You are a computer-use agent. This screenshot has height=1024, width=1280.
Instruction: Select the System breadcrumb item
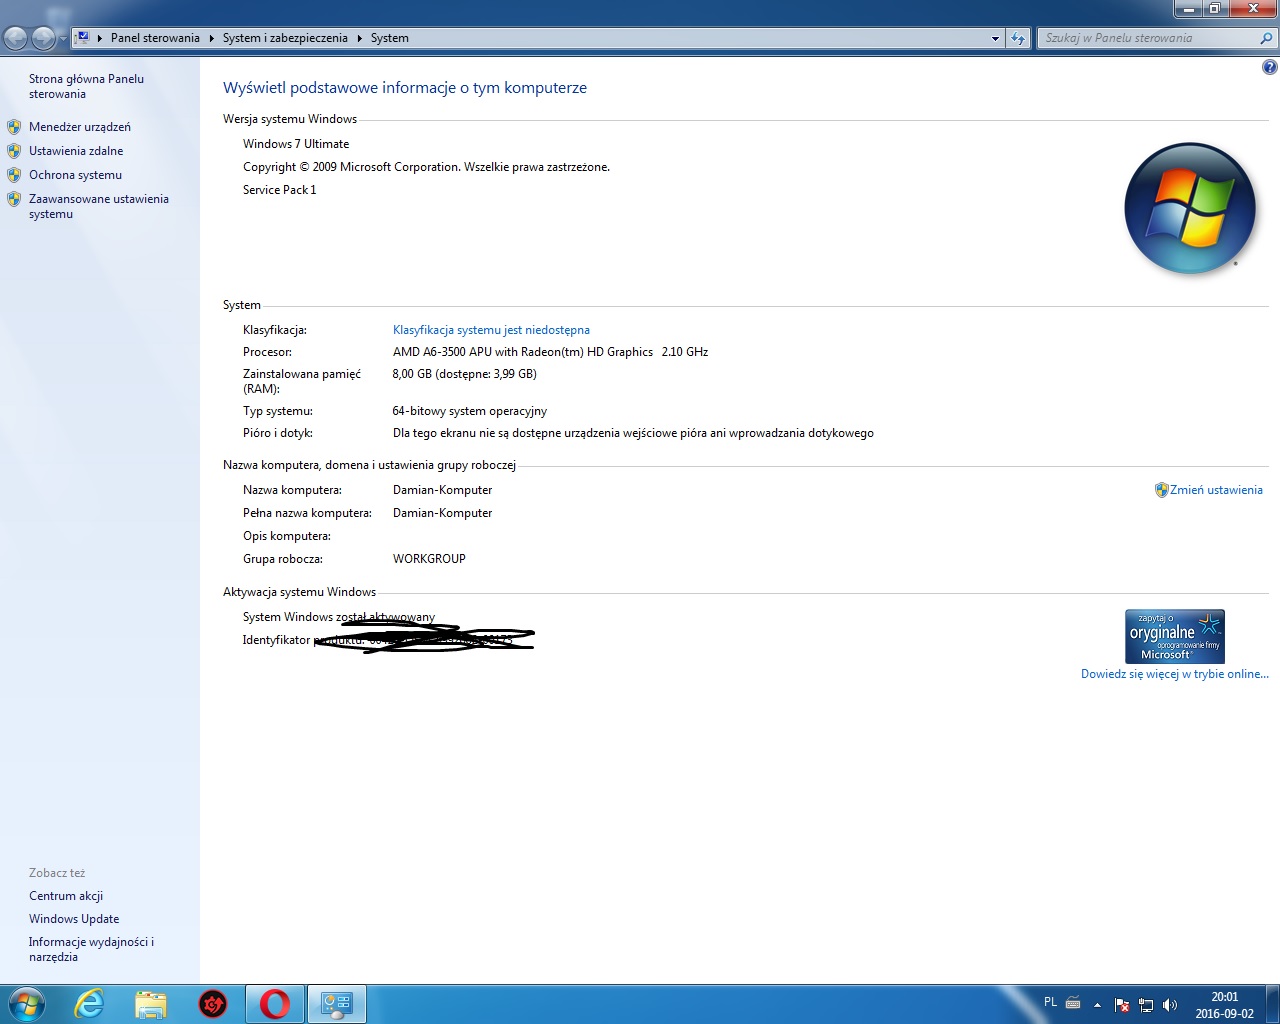389,38
